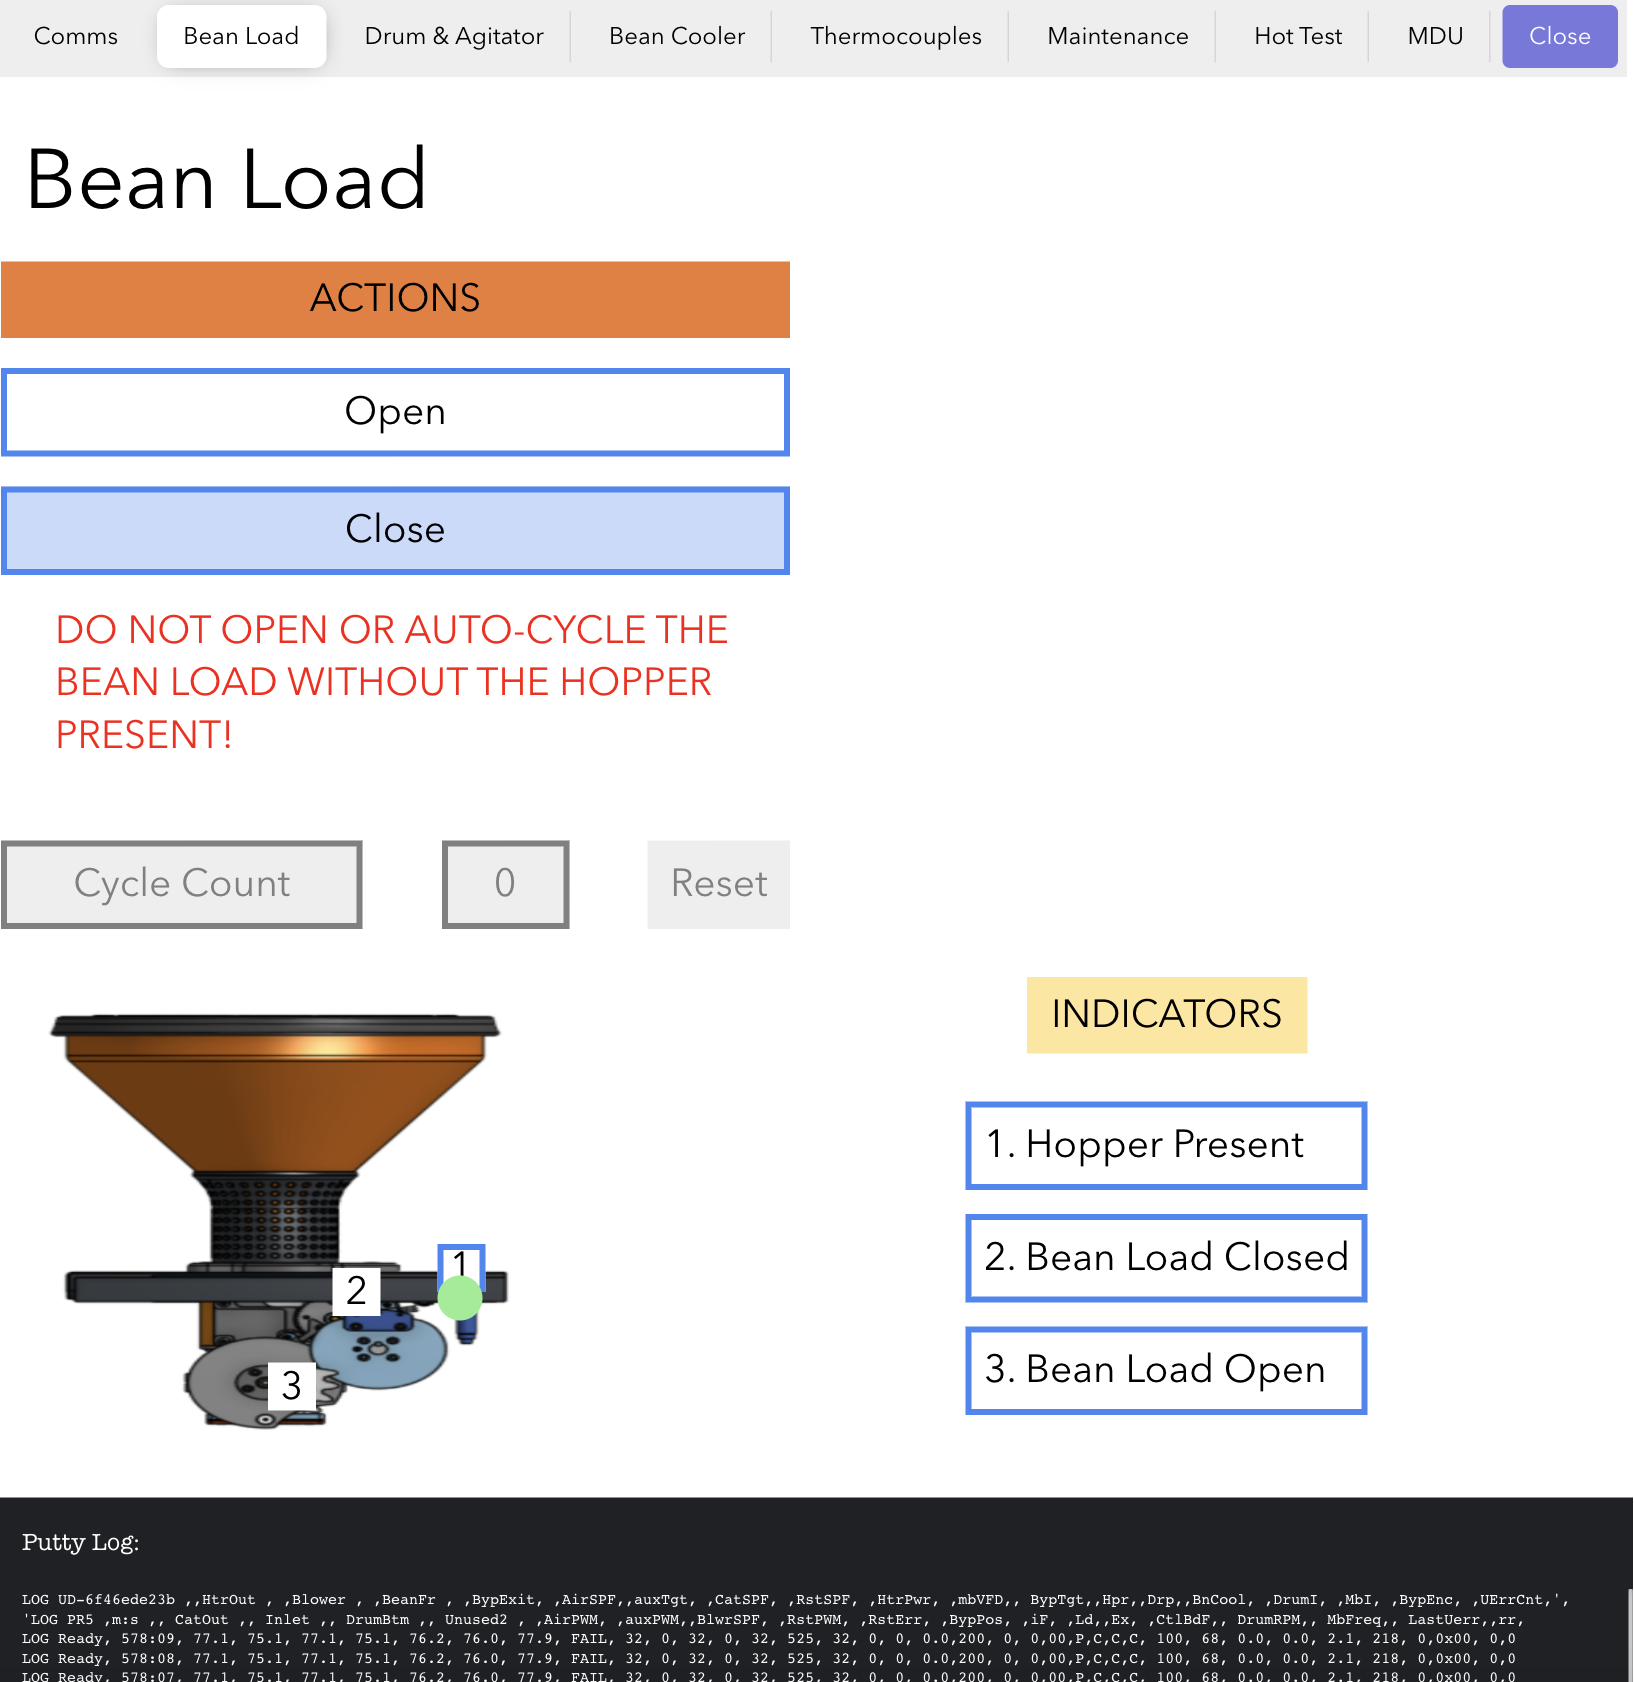Select the Bean Load tab
The height and width of the screenshot is (1682, 1634).
pos(241,36)
